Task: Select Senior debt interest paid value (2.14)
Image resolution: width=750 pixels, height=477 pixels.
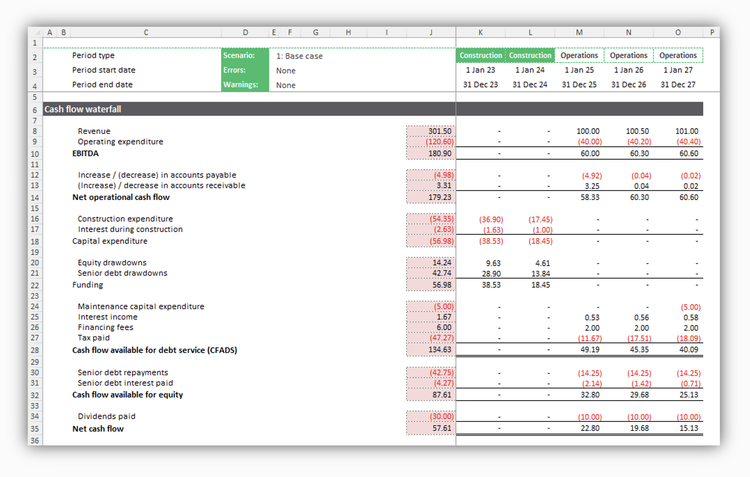Action: (x=592, y=384)
